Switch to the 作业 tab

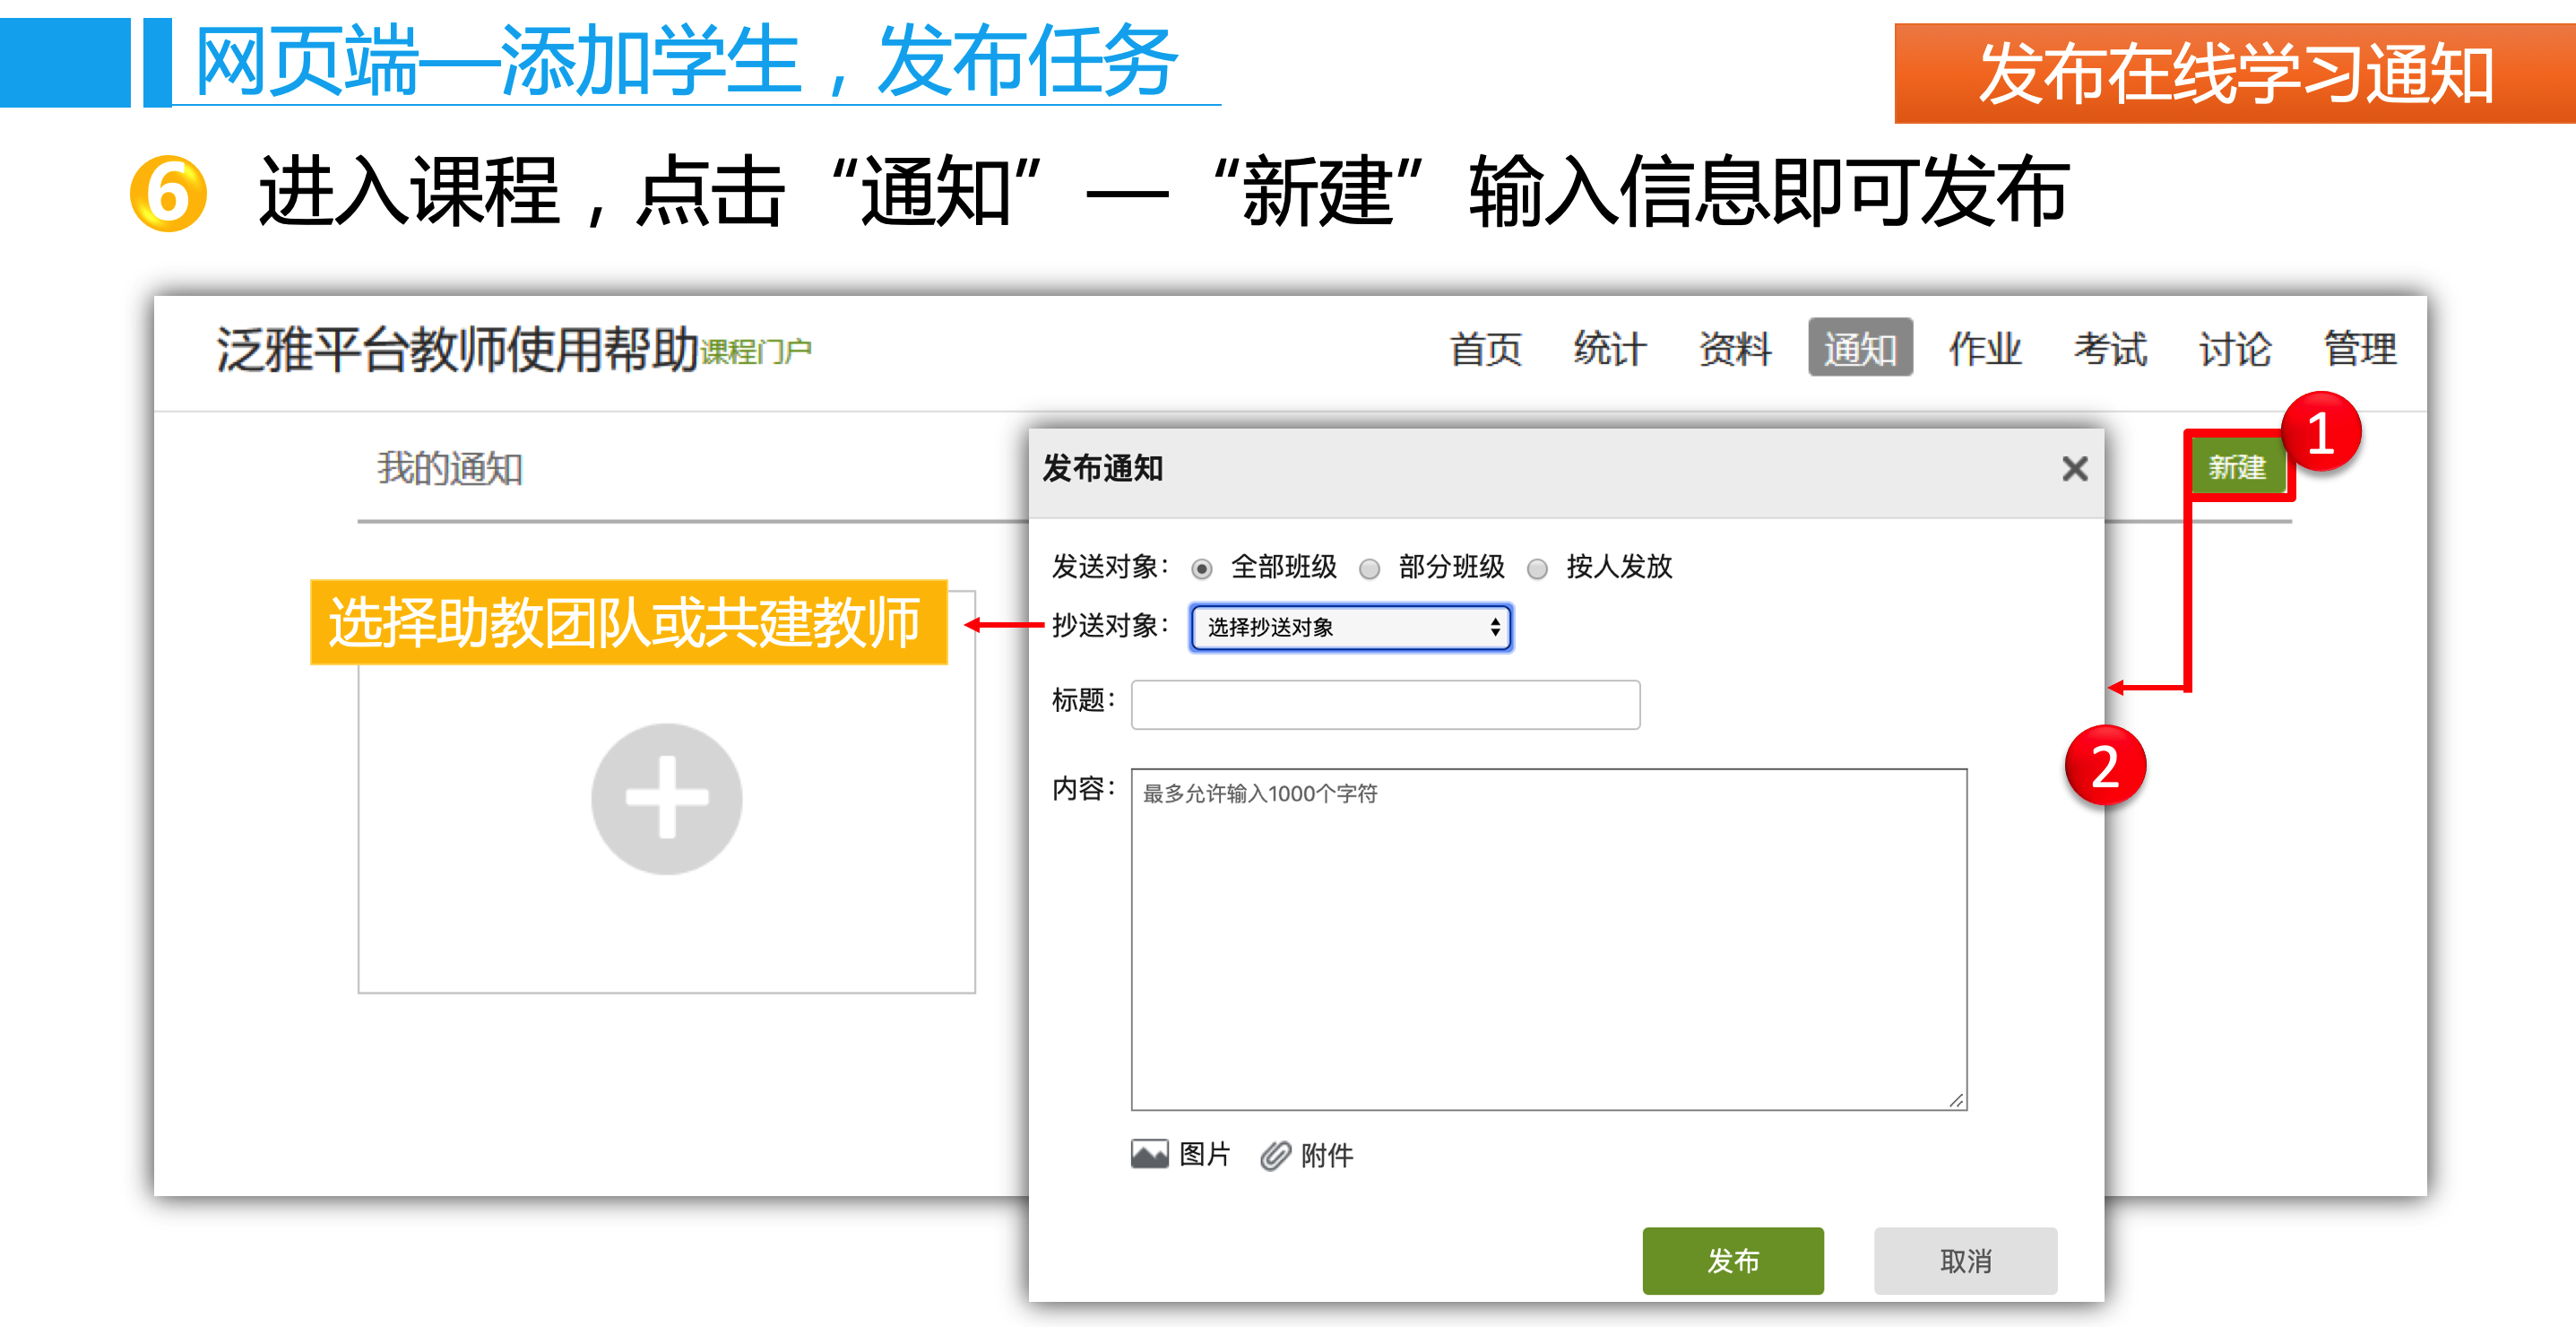[x=1984, y=349]
